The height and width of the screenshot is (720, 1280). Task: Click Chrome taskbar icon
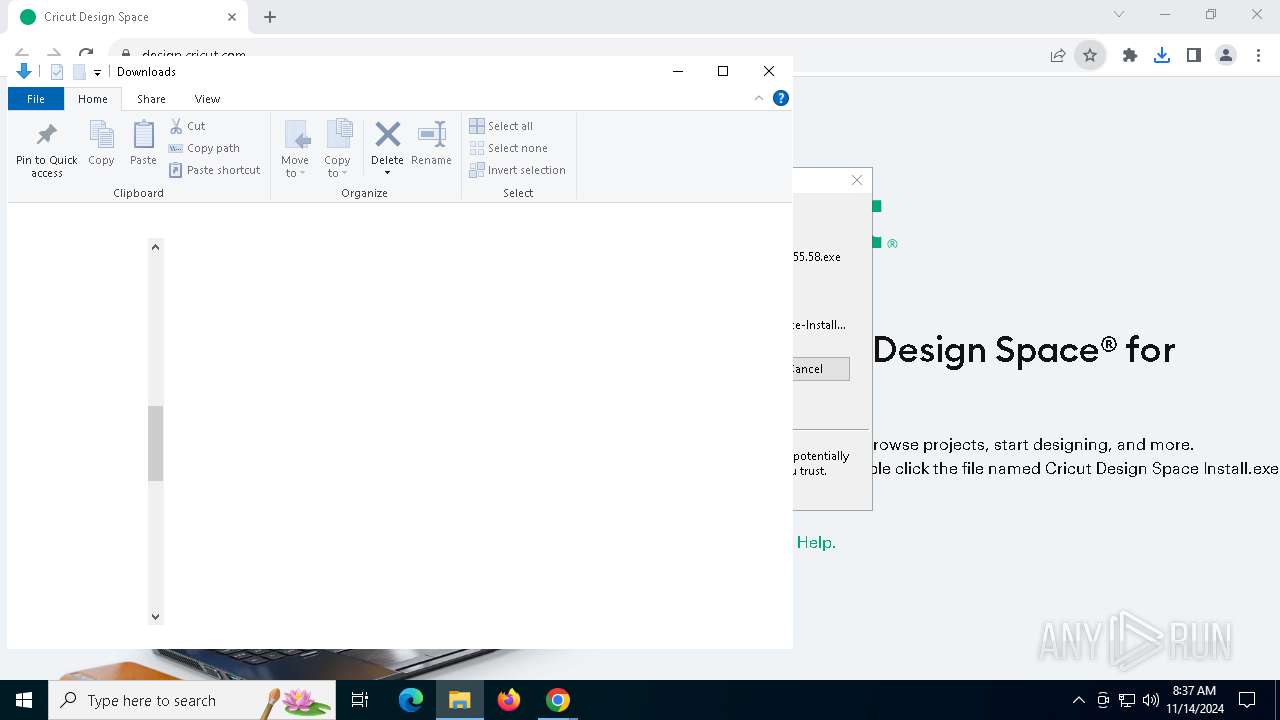tap(558, 700)
